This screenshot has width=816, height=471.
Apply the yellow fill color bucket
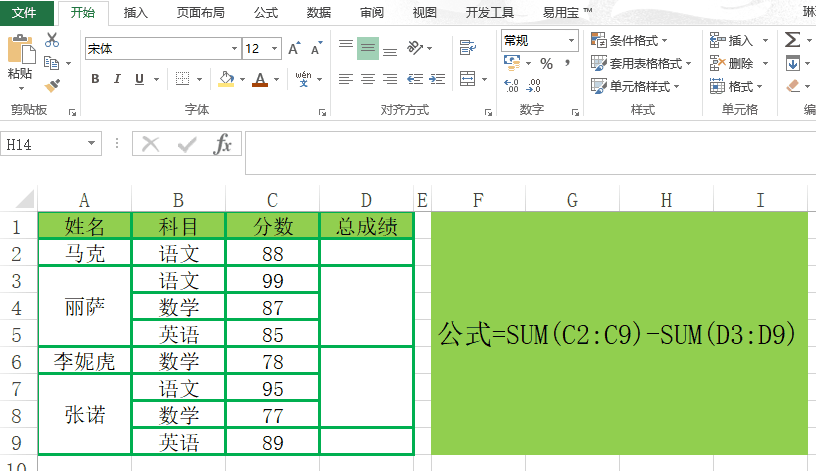pos(226,79)
